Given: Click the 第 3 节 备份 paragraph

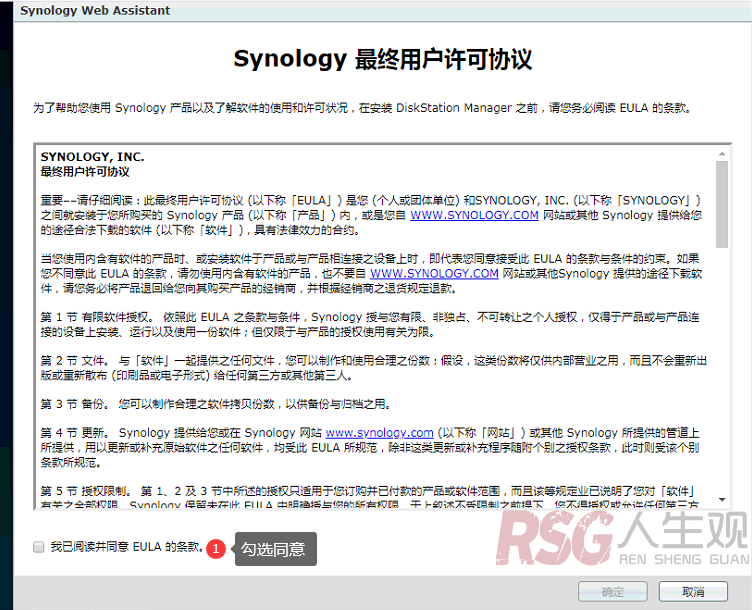Looking at the screenshot, I should pos(215,404).
